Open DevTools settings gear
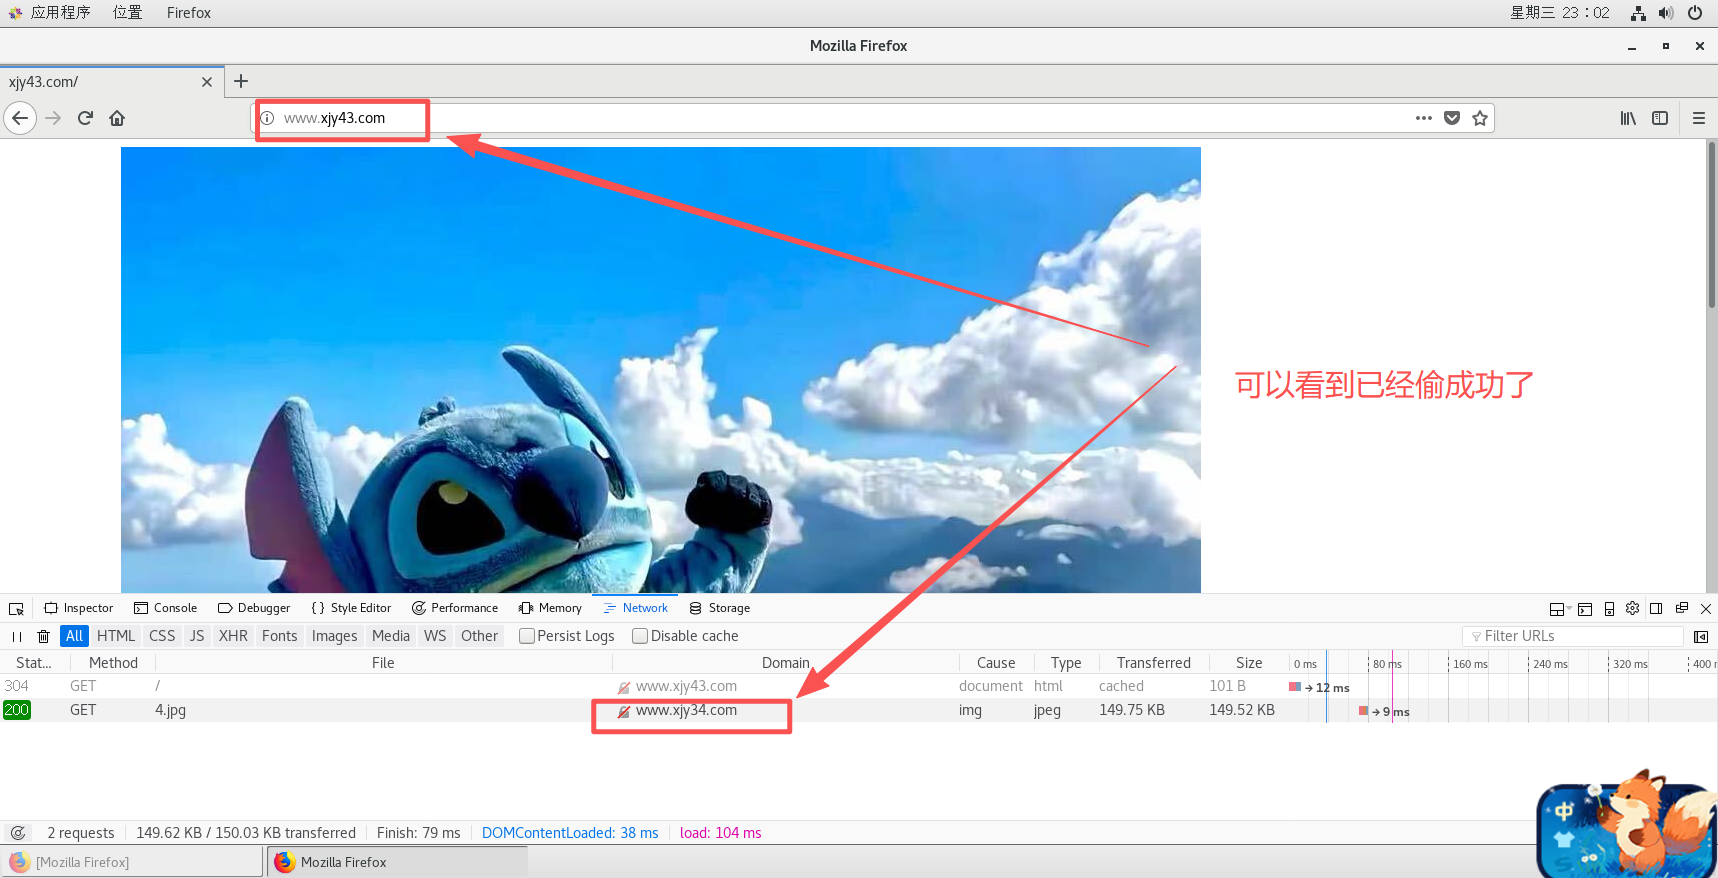Image resolution: width=1718 pixels, height=878 pixels. [1632, 608]
